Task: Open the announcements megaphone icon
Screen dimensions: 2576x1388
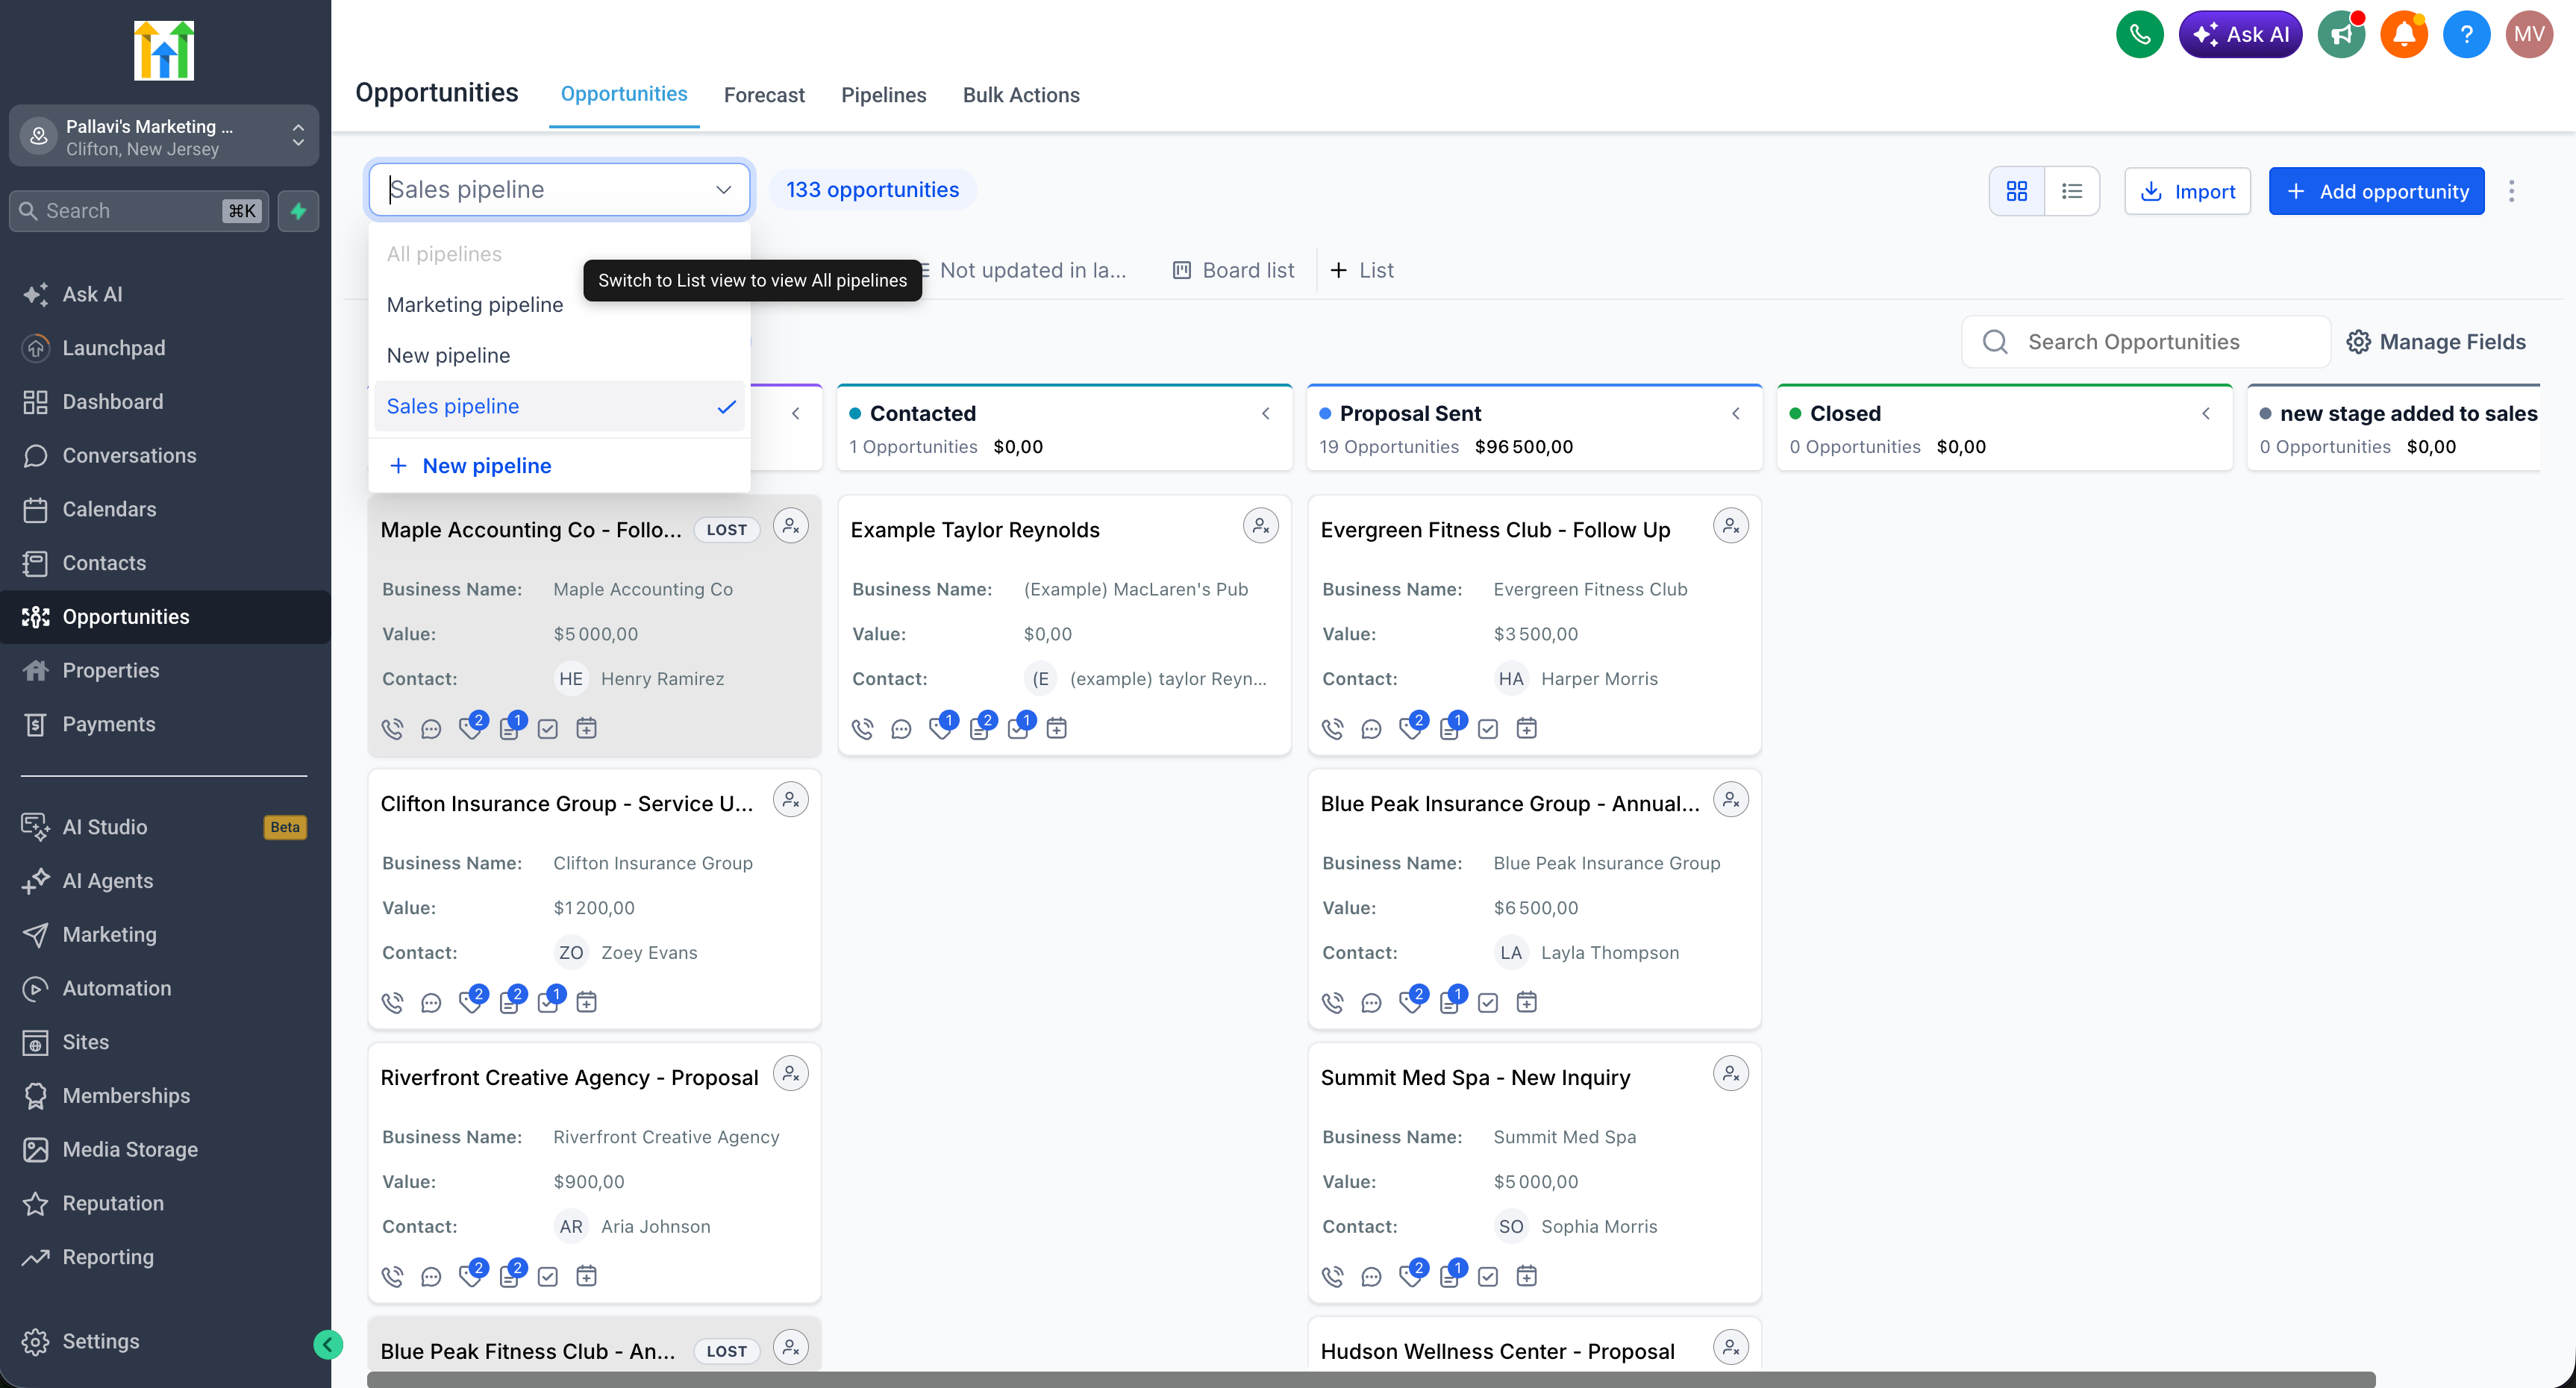Action: point(2341,35)
